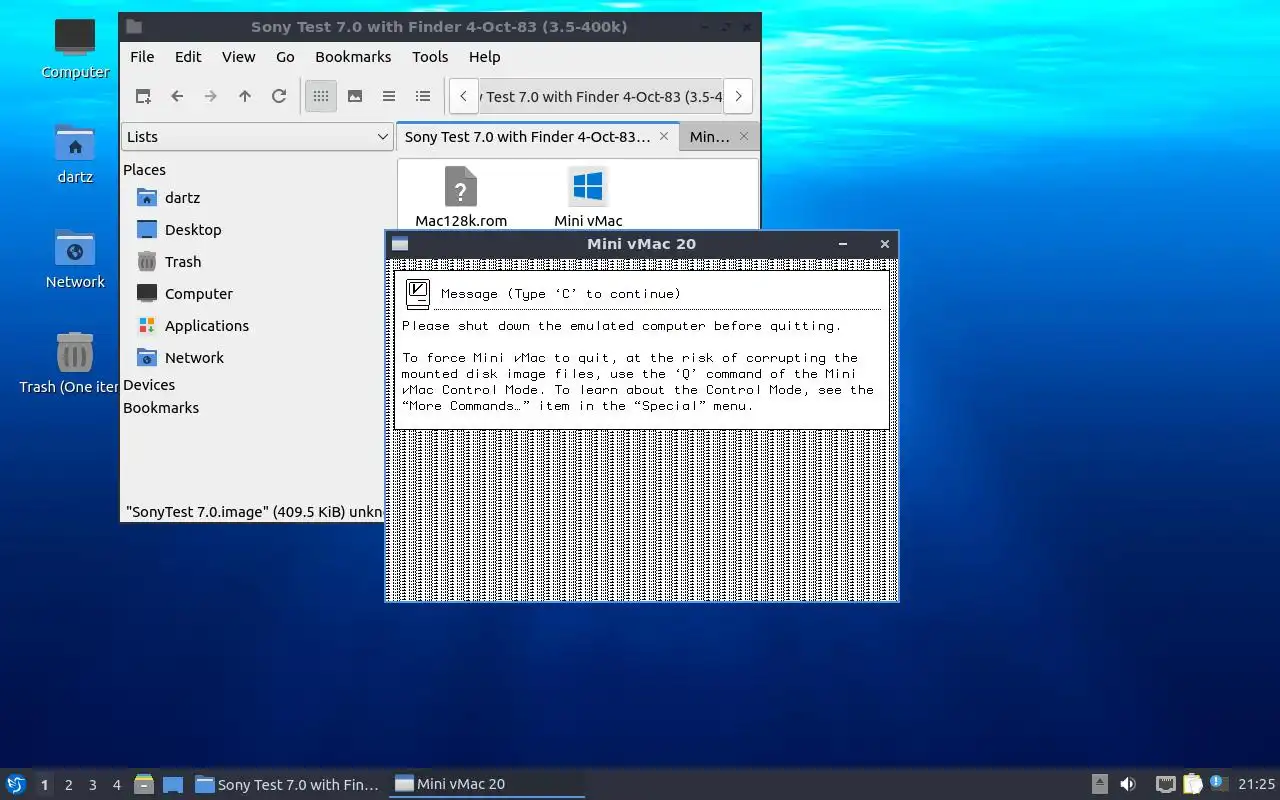Open the clipboard manager tray icon

click(x=1193, y=785)
